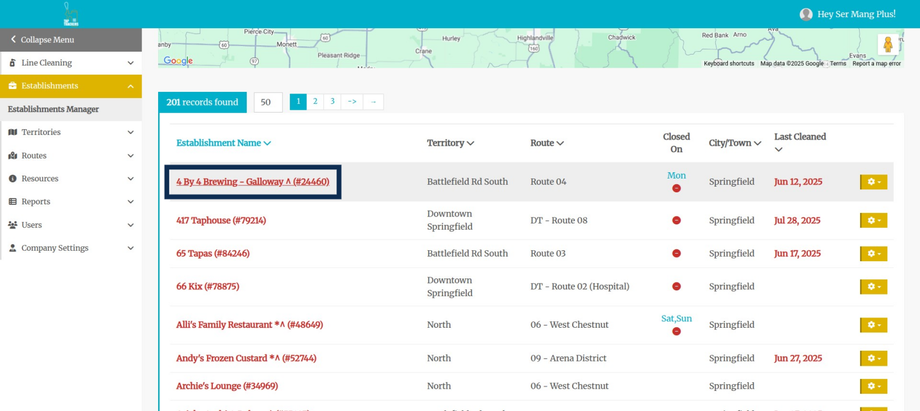This screenshot has width=920, height=411.
Task: Open gear menu for 65 Tapas
Action: tap(874, 254)
